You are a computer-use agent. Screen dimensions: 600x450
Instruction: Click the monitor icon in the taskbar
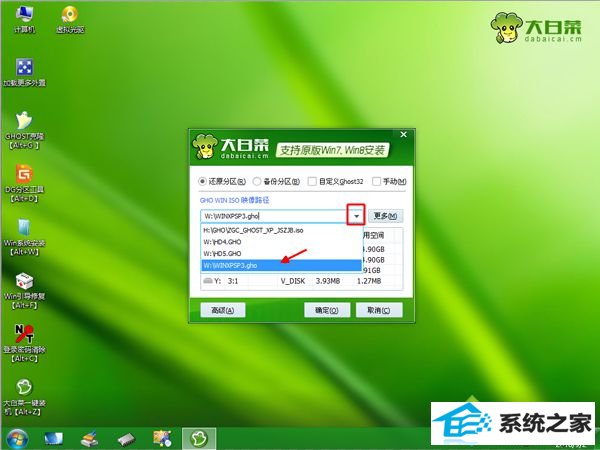click(x=54, y=439)
